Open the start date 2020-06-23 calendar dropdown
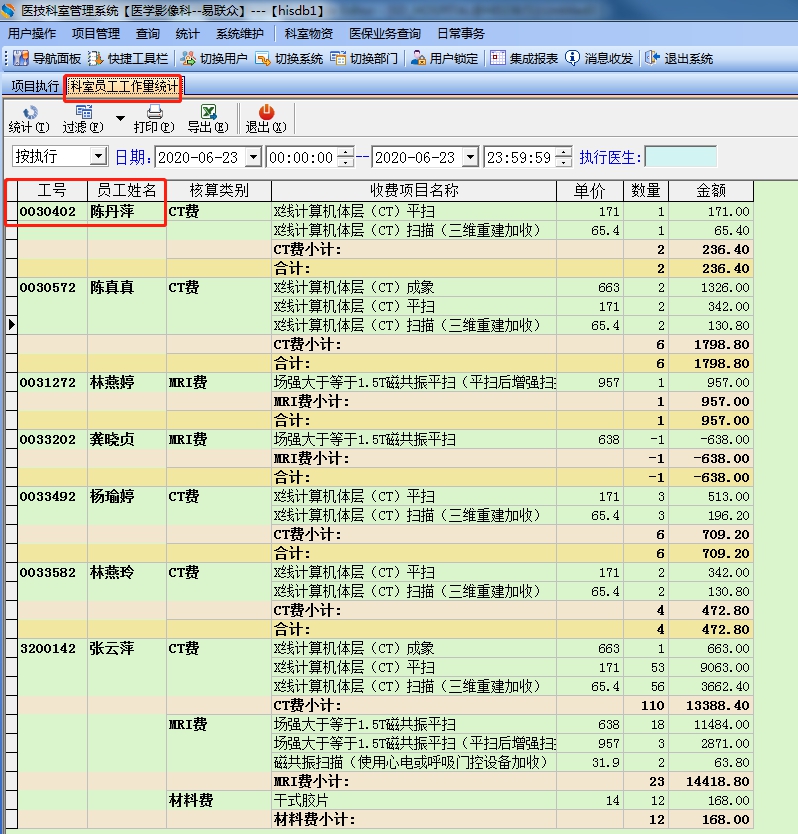The width and height of the screenshot is (798, 834). (253, 157)
